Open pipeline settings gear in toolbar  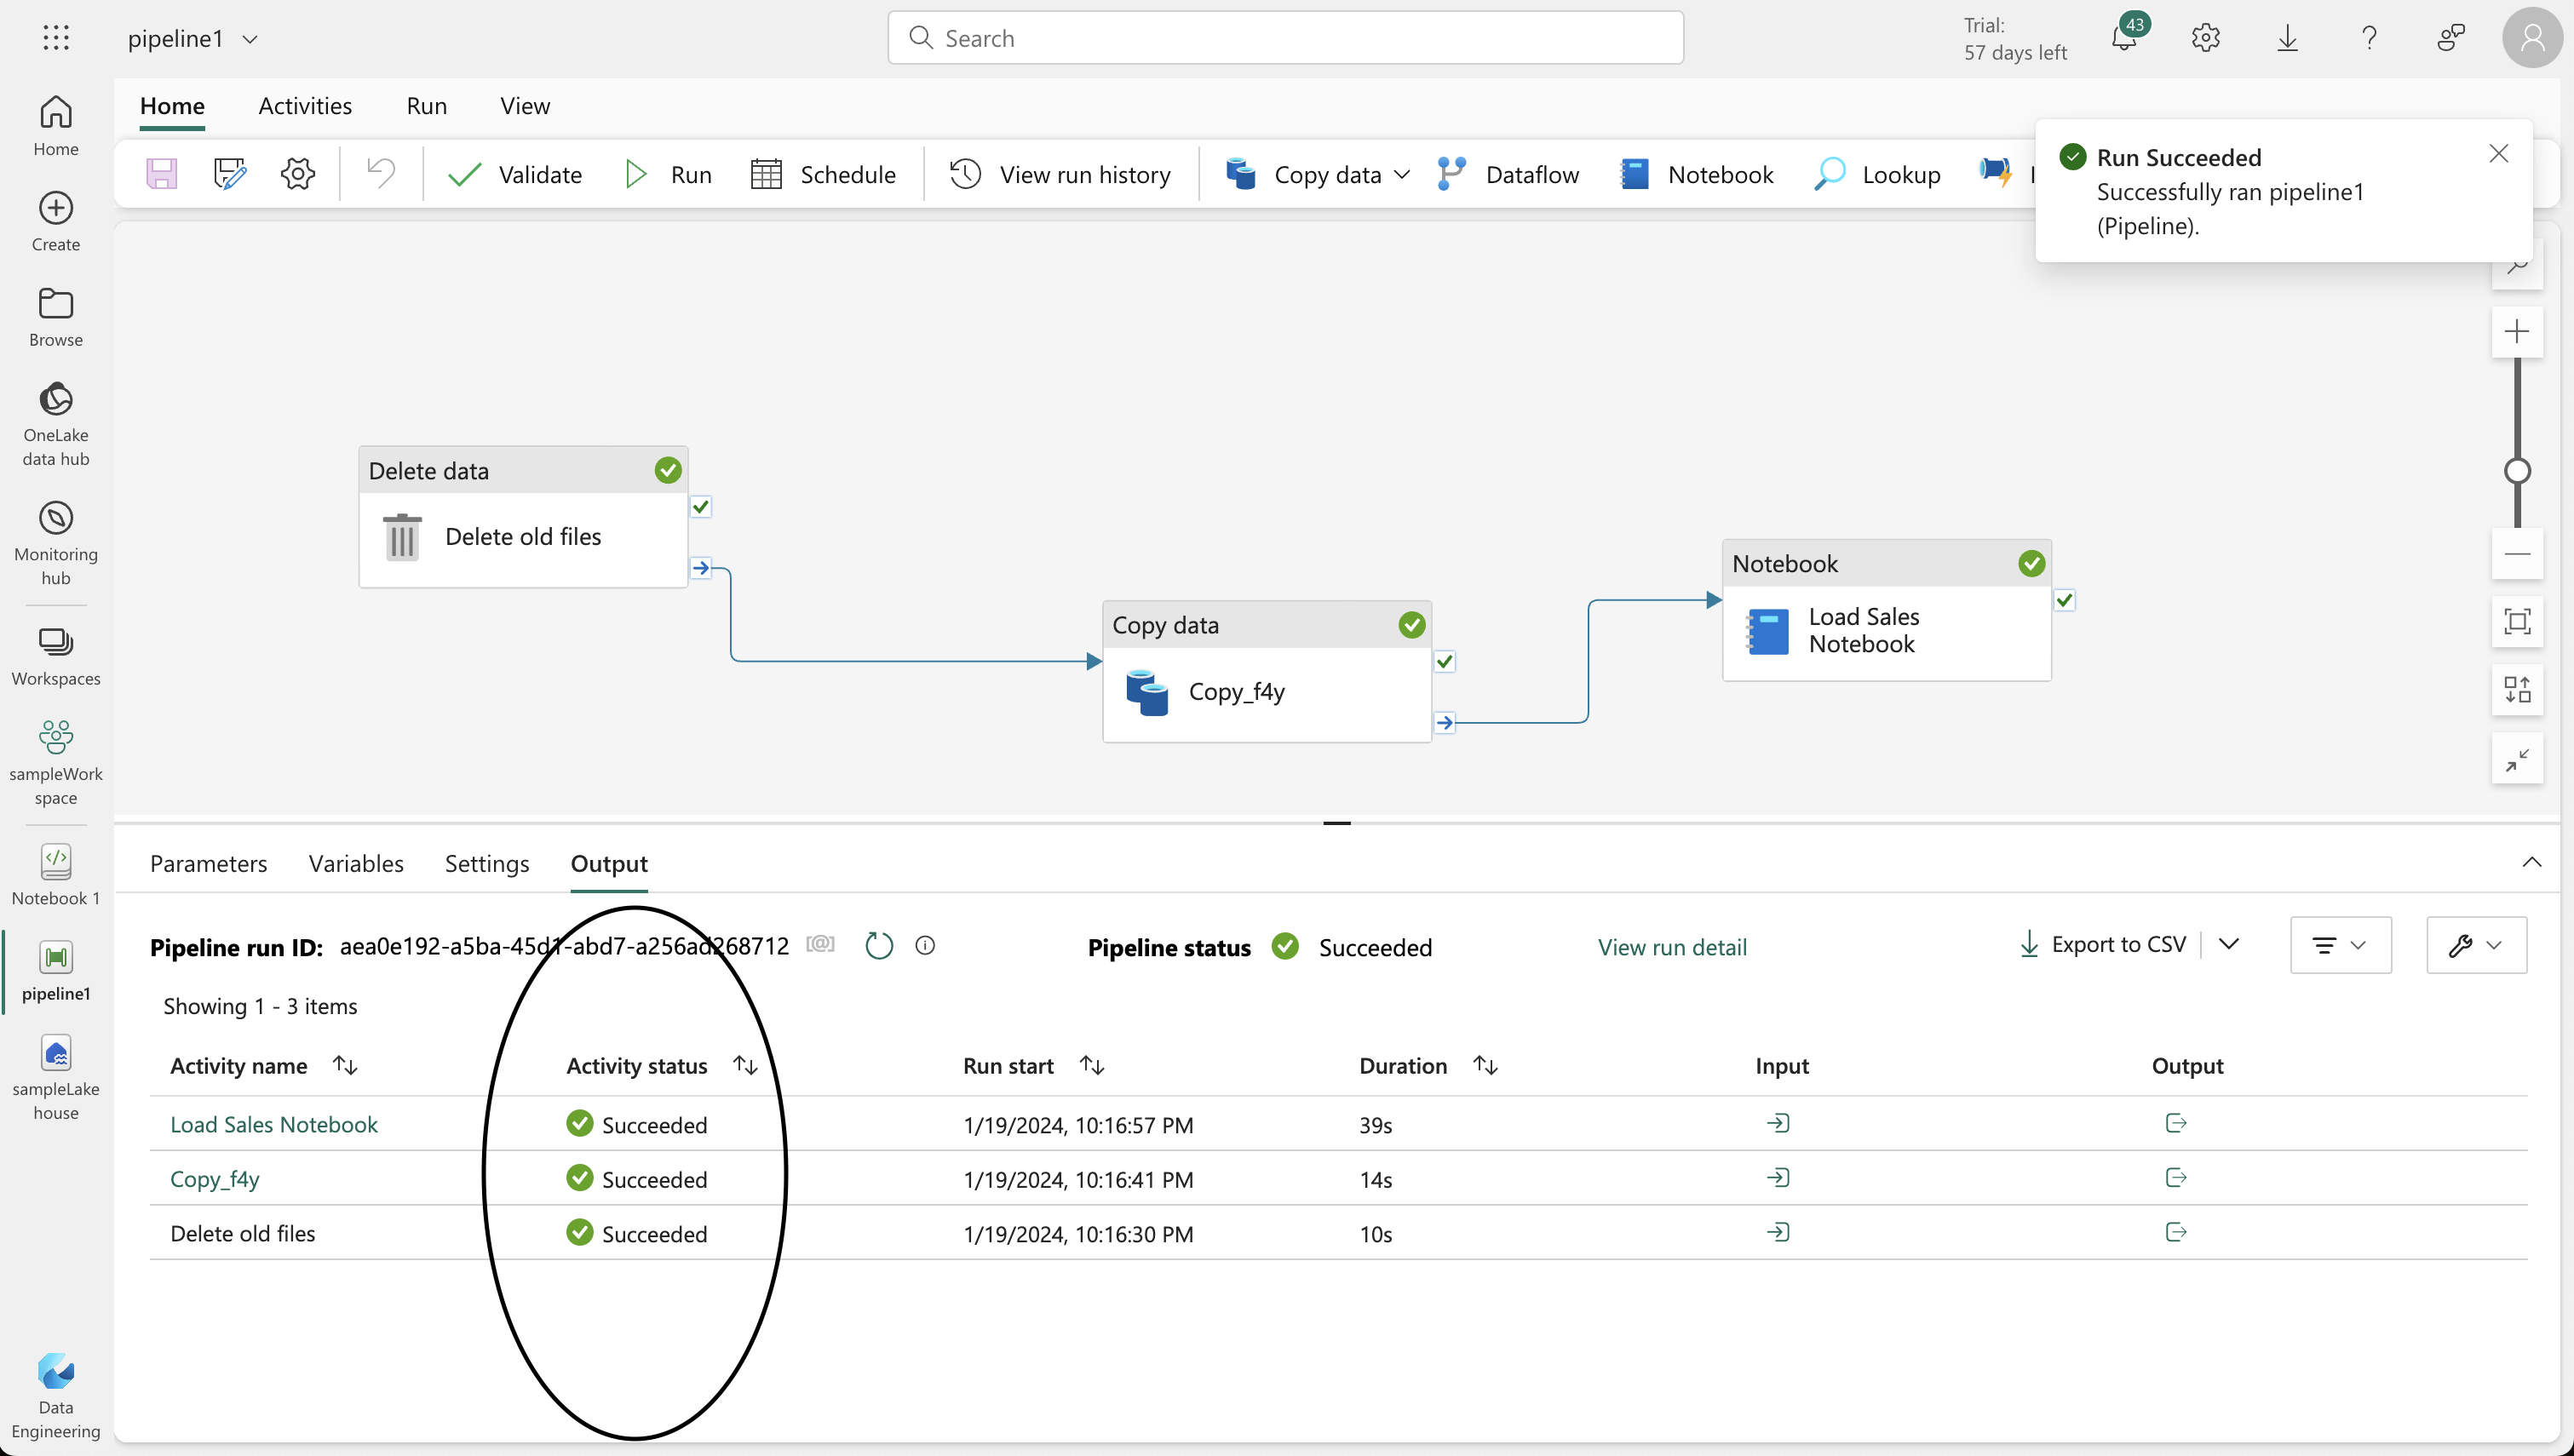298,174
